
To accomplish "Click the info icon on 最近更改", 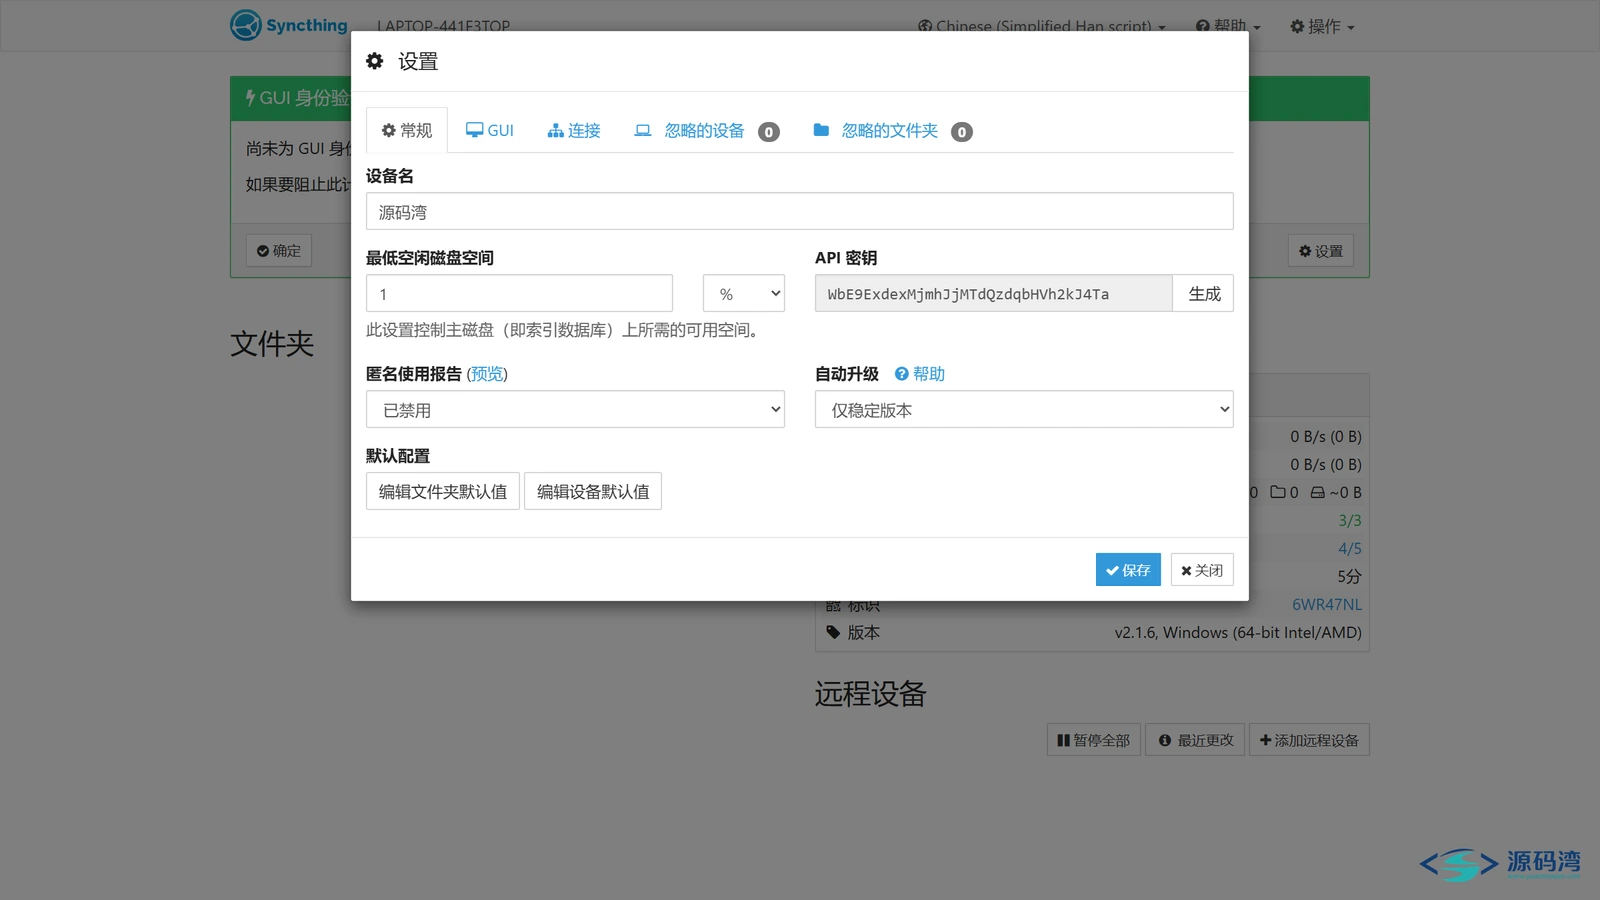I will pos(1165,740).
